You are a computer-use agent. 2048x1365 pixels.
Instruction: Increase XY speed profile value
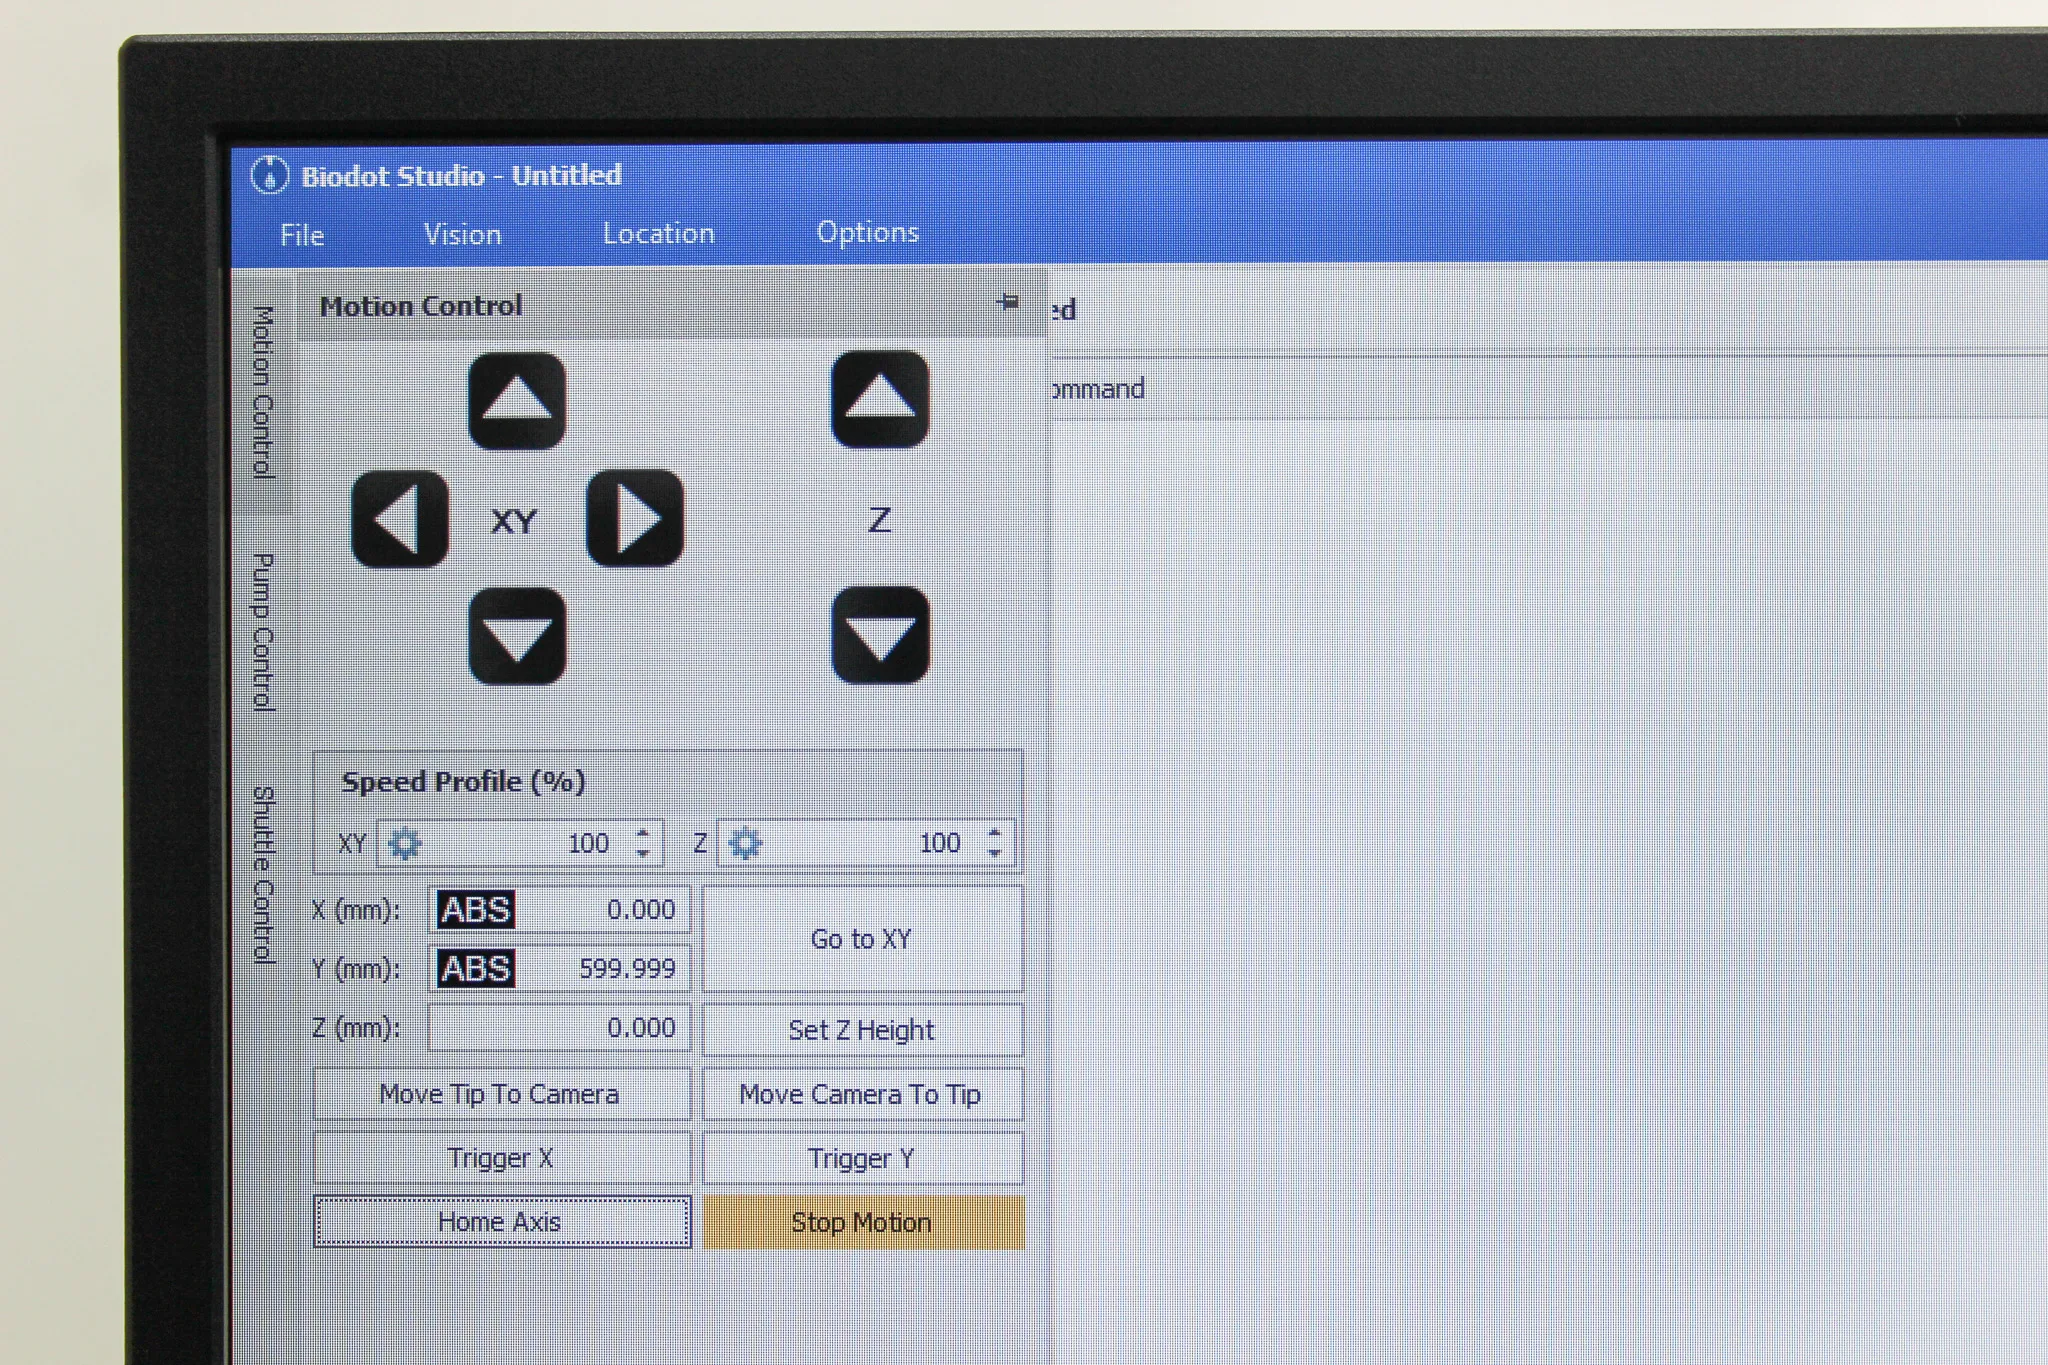click(644, 832)
